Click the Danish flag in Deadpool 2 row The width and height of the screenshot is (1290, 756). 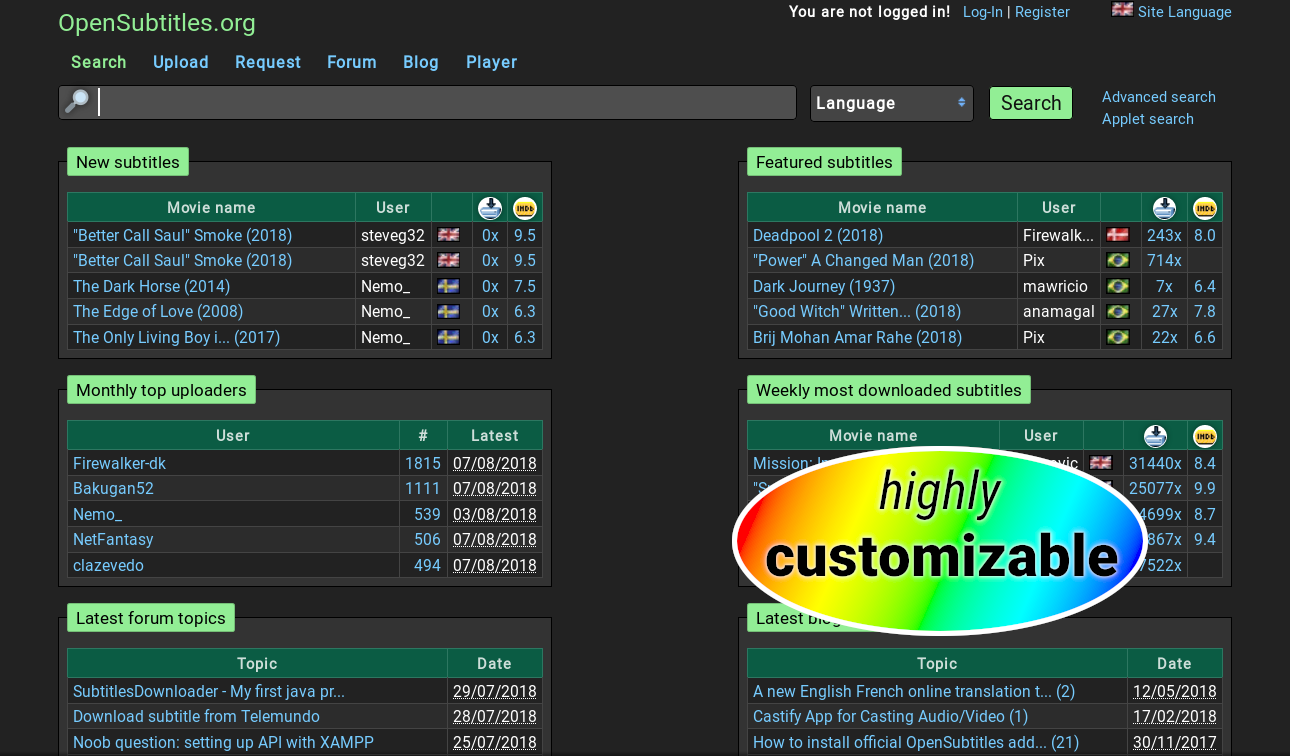click(1117, 235)
